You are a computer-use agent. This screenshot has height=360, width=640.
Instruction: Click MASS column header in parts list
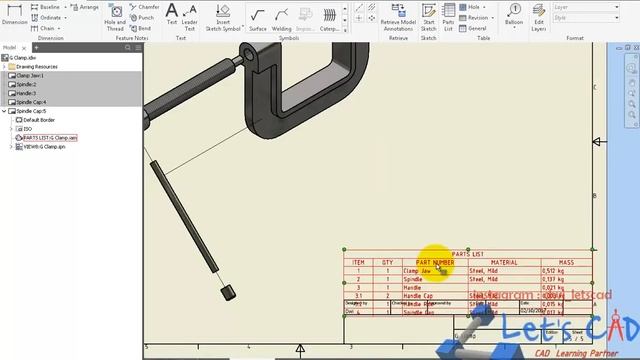pyautogui.click(x=567, y=262)
